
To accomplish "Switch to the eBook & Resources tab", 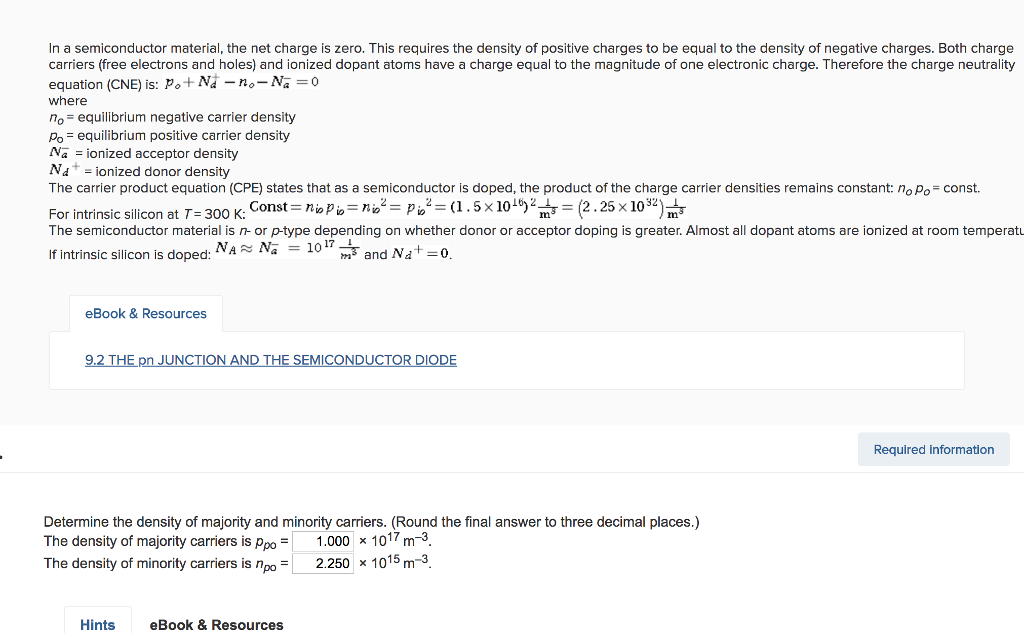I will pos(145,313).
